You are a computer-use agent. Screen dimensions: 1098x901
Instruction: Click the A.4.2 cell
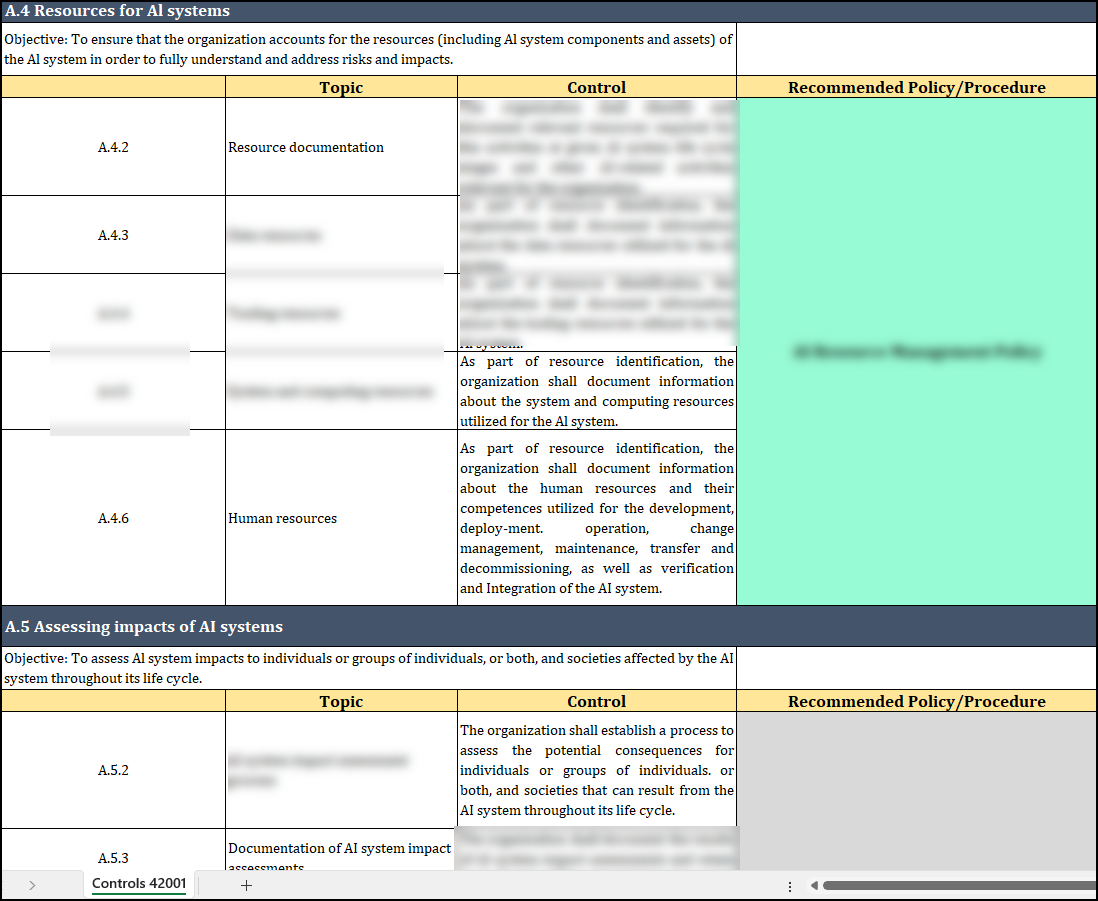(113, 147)
